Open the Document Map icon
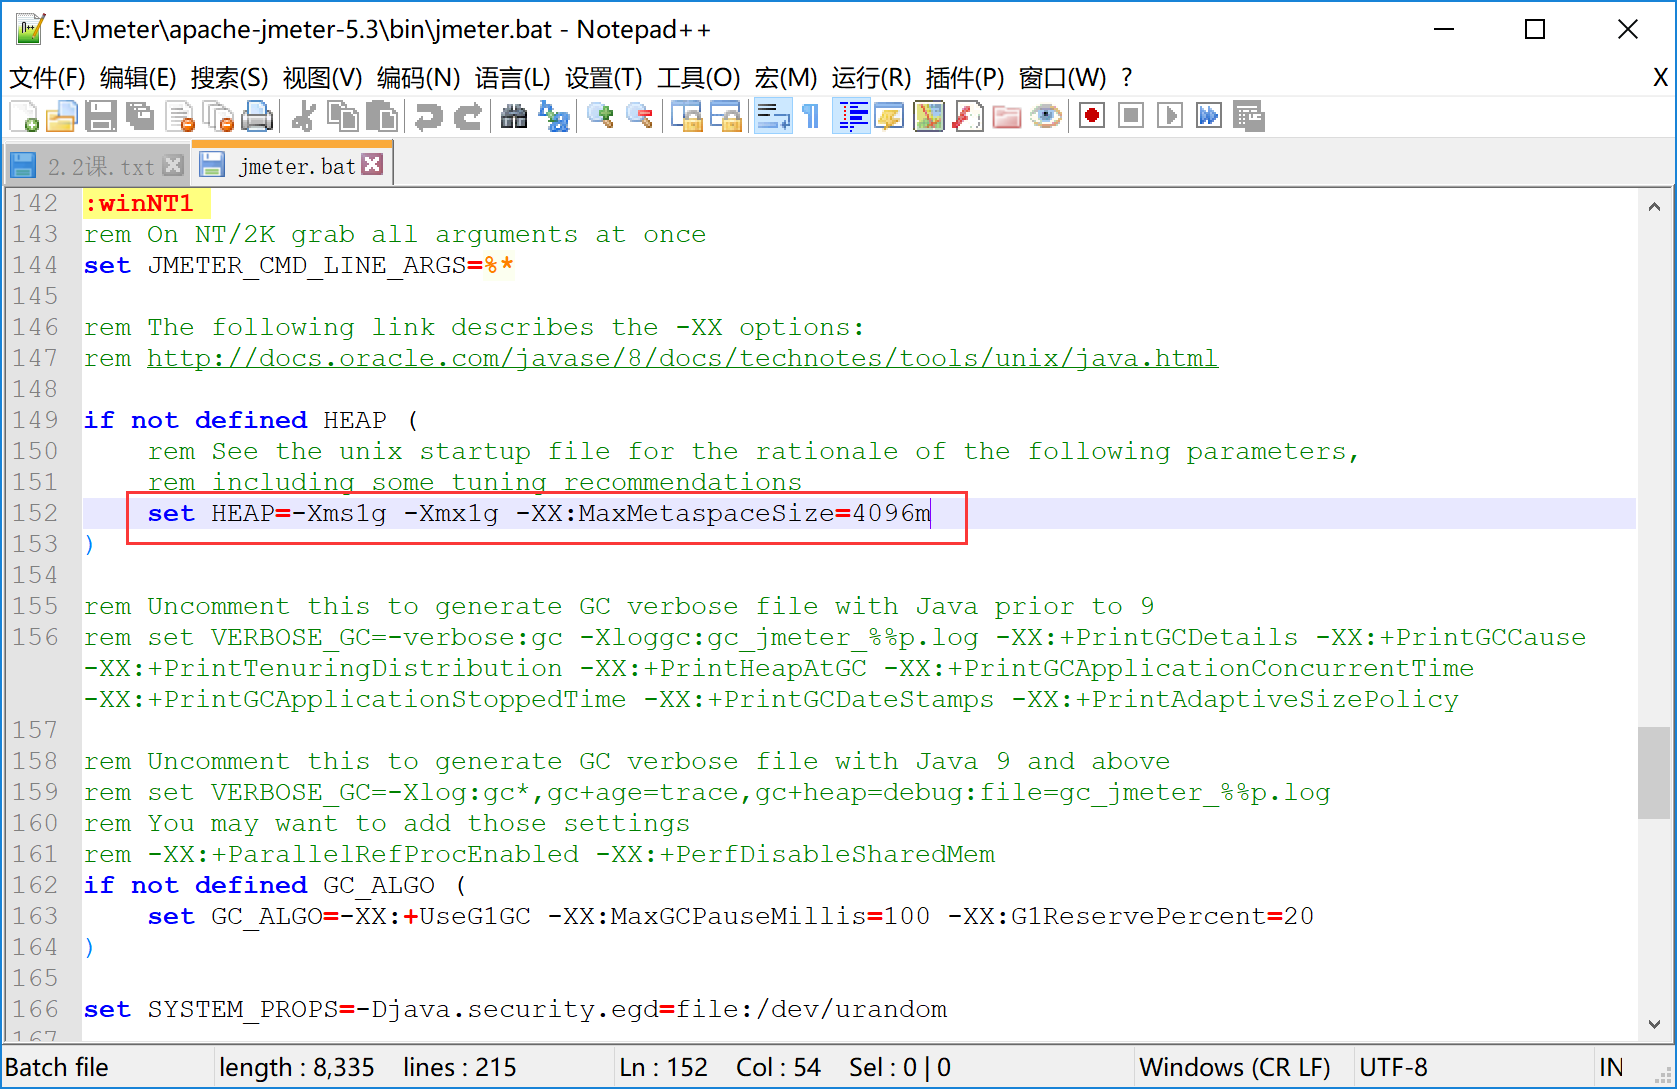This screenshot has height=1089, width=1677. coord(929,116)
